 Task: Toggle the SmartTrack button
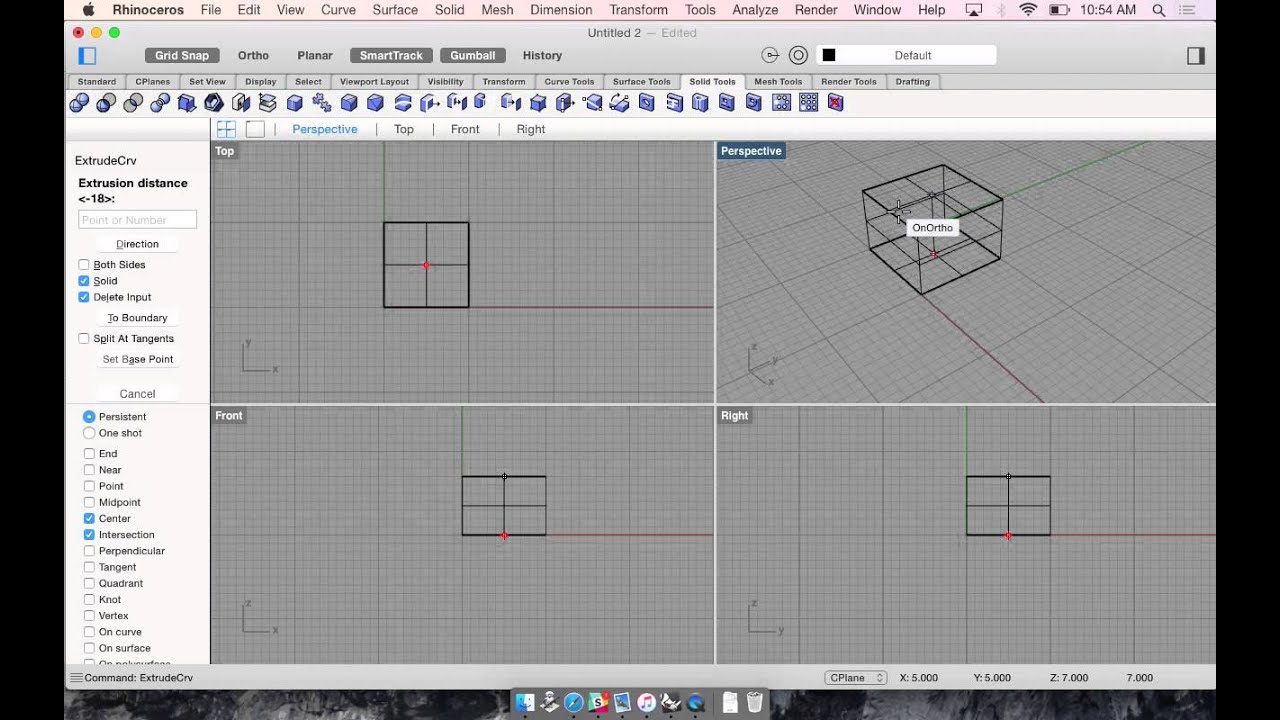point(392,56)
